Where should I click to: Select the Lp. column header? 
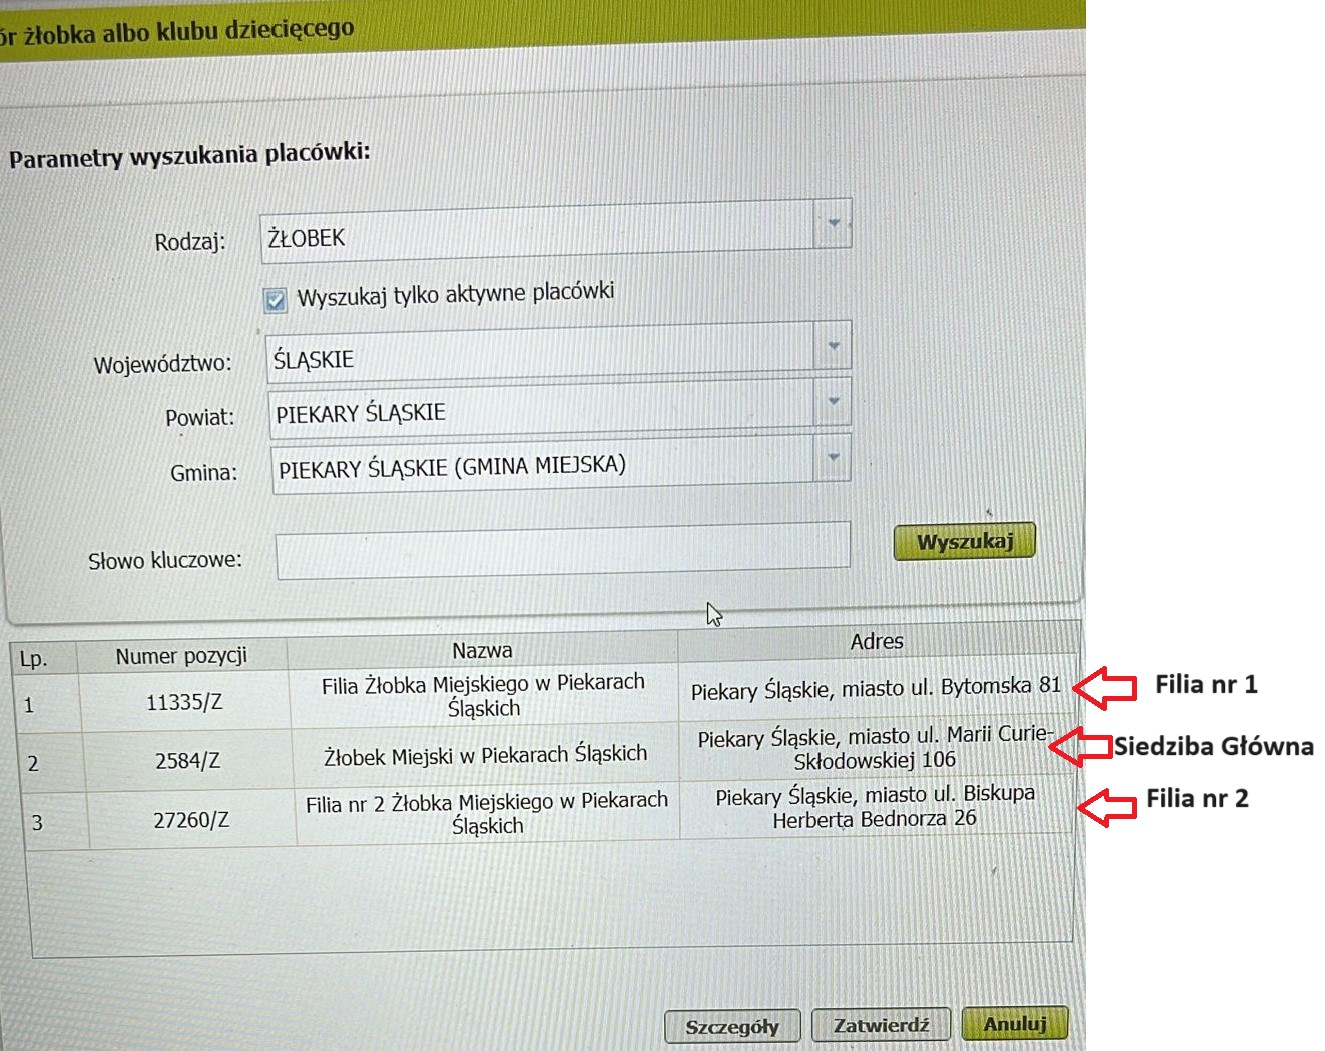point(44,658)
